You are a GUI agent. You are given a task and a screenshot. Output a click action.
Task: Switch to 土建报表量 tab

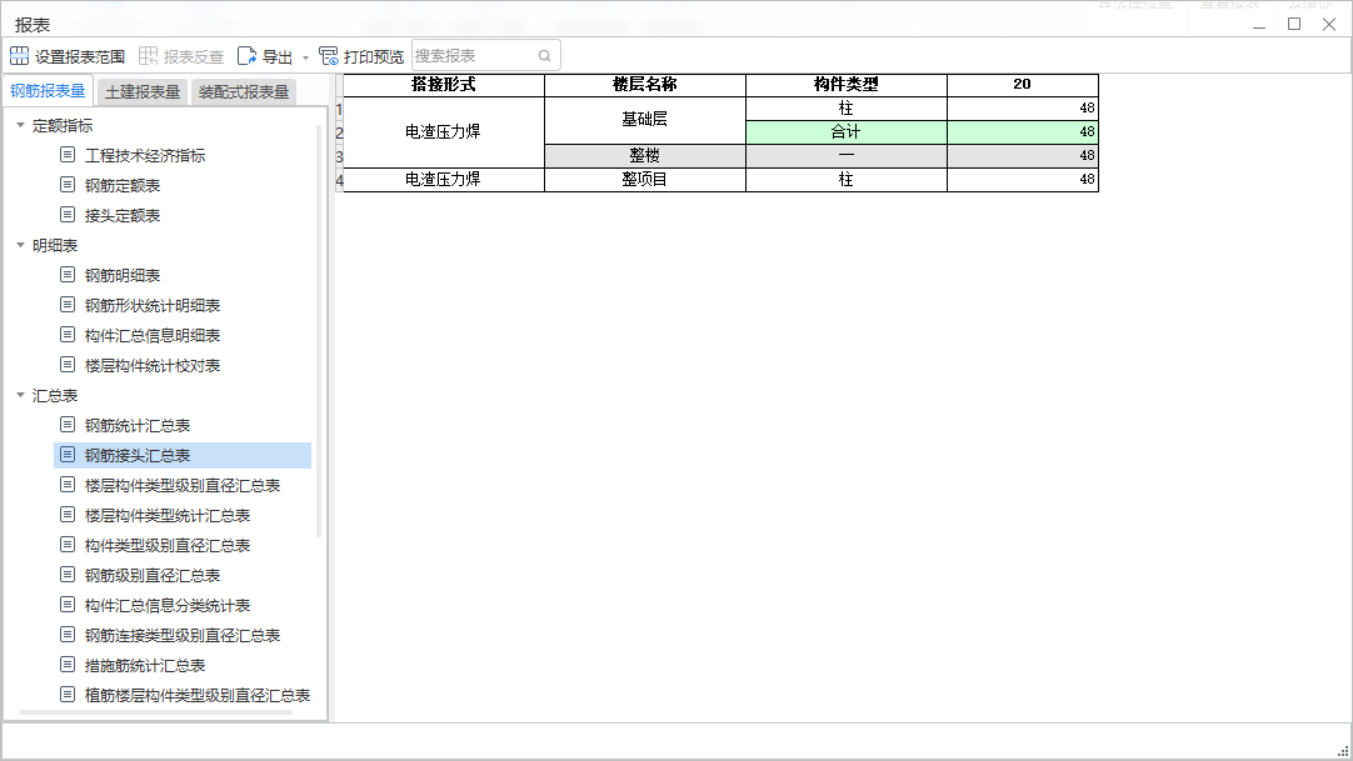(x=143, y=92)
